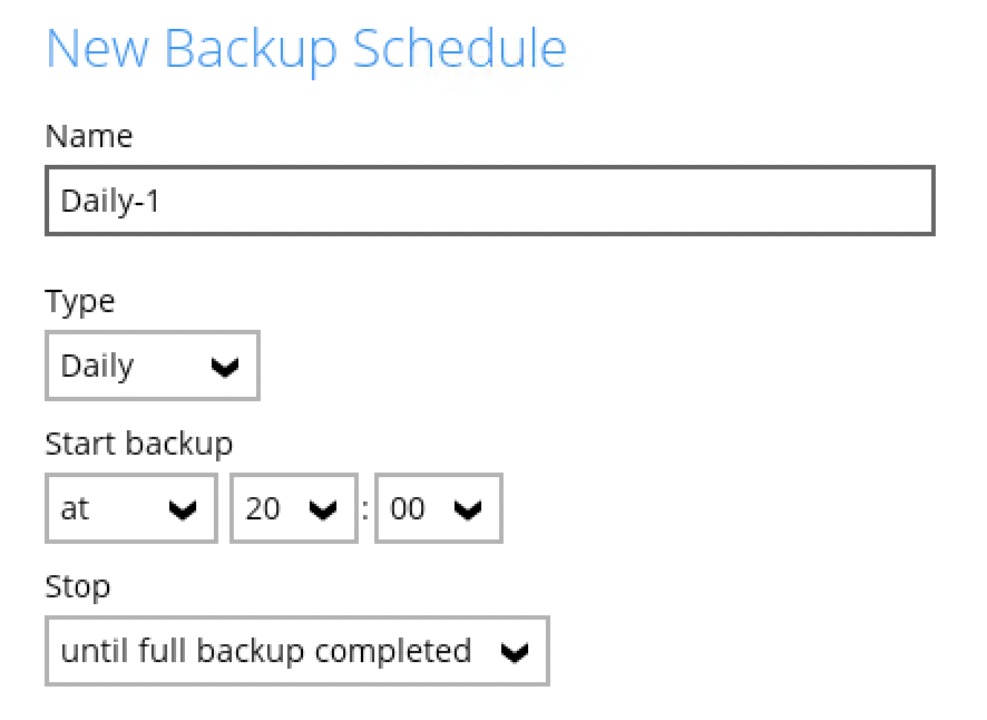Open the Start backup 'at' dropdown

coord(131,509)
